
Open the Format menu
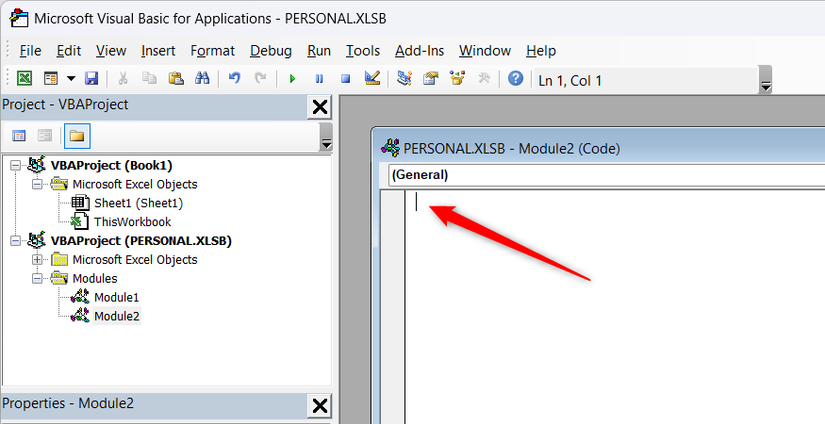coord(213,51)
